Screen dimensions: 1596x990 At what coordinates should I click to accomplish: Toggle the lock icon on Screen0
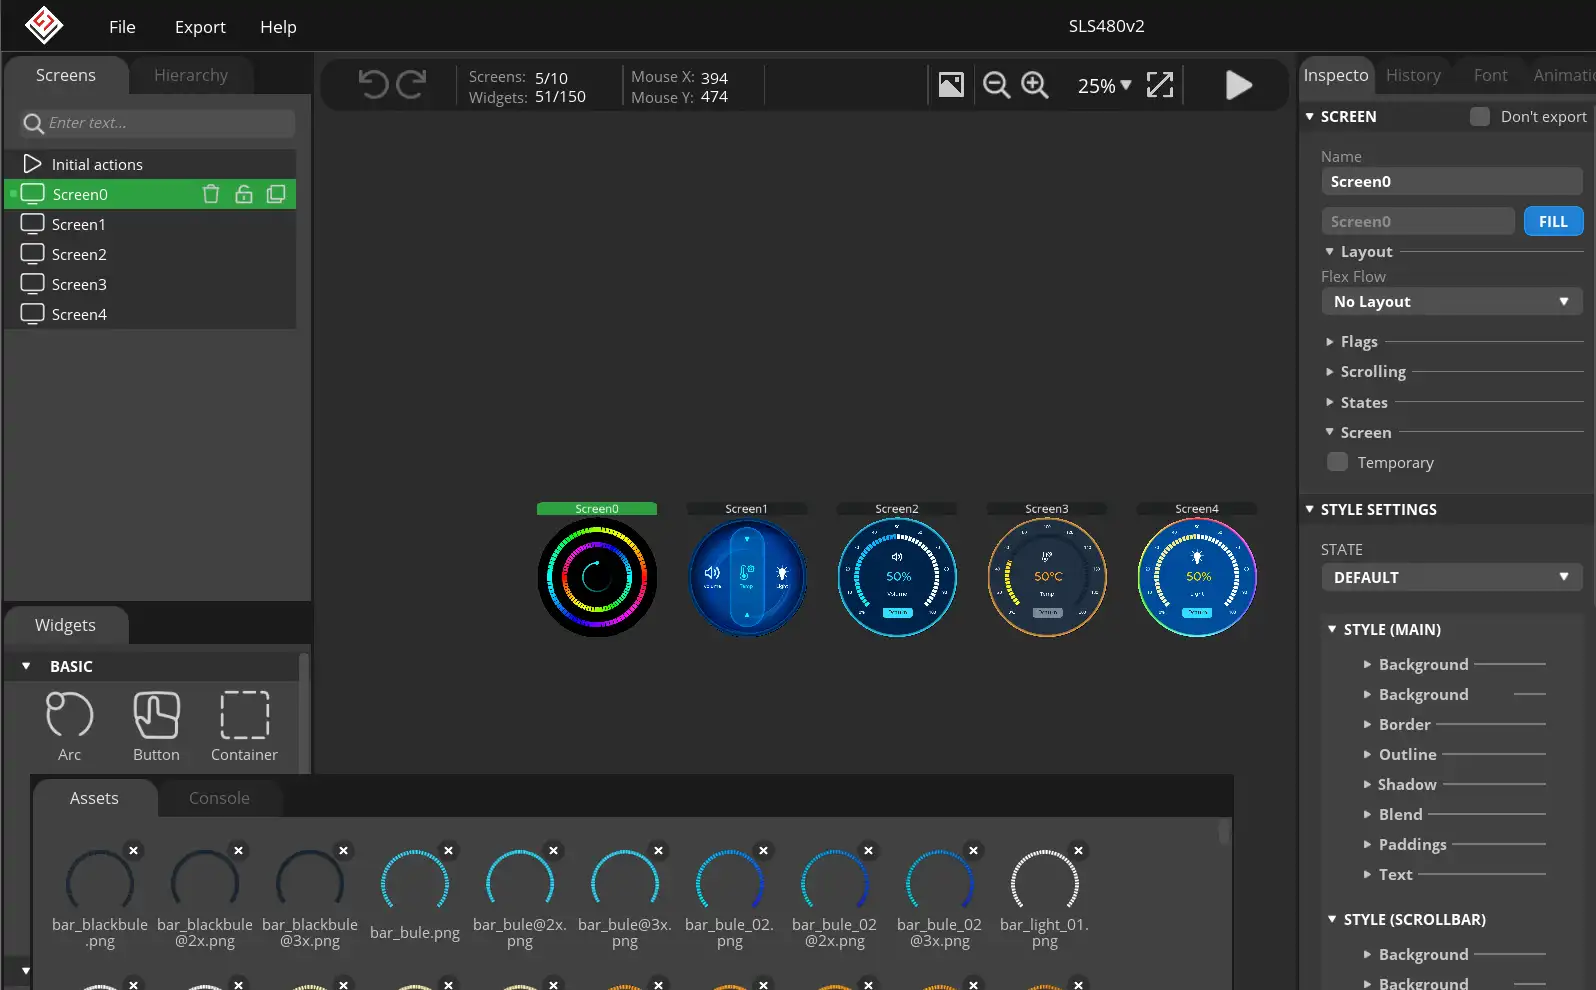click(x=243, y=194)
